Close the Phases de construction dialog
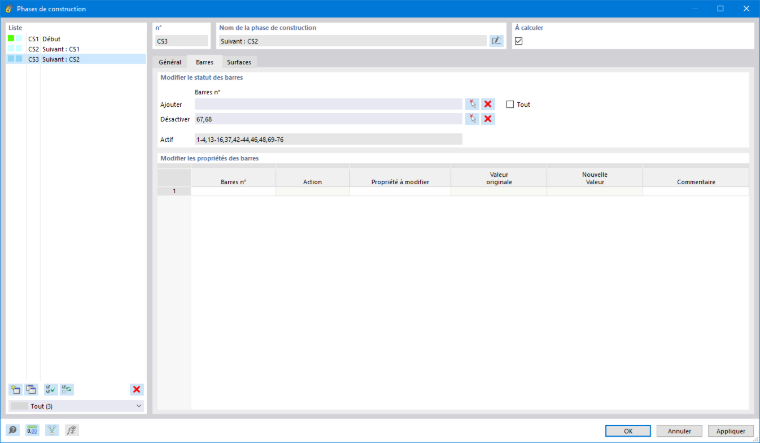760x443 pixels. pyautogui.click(x=746, y=8)
